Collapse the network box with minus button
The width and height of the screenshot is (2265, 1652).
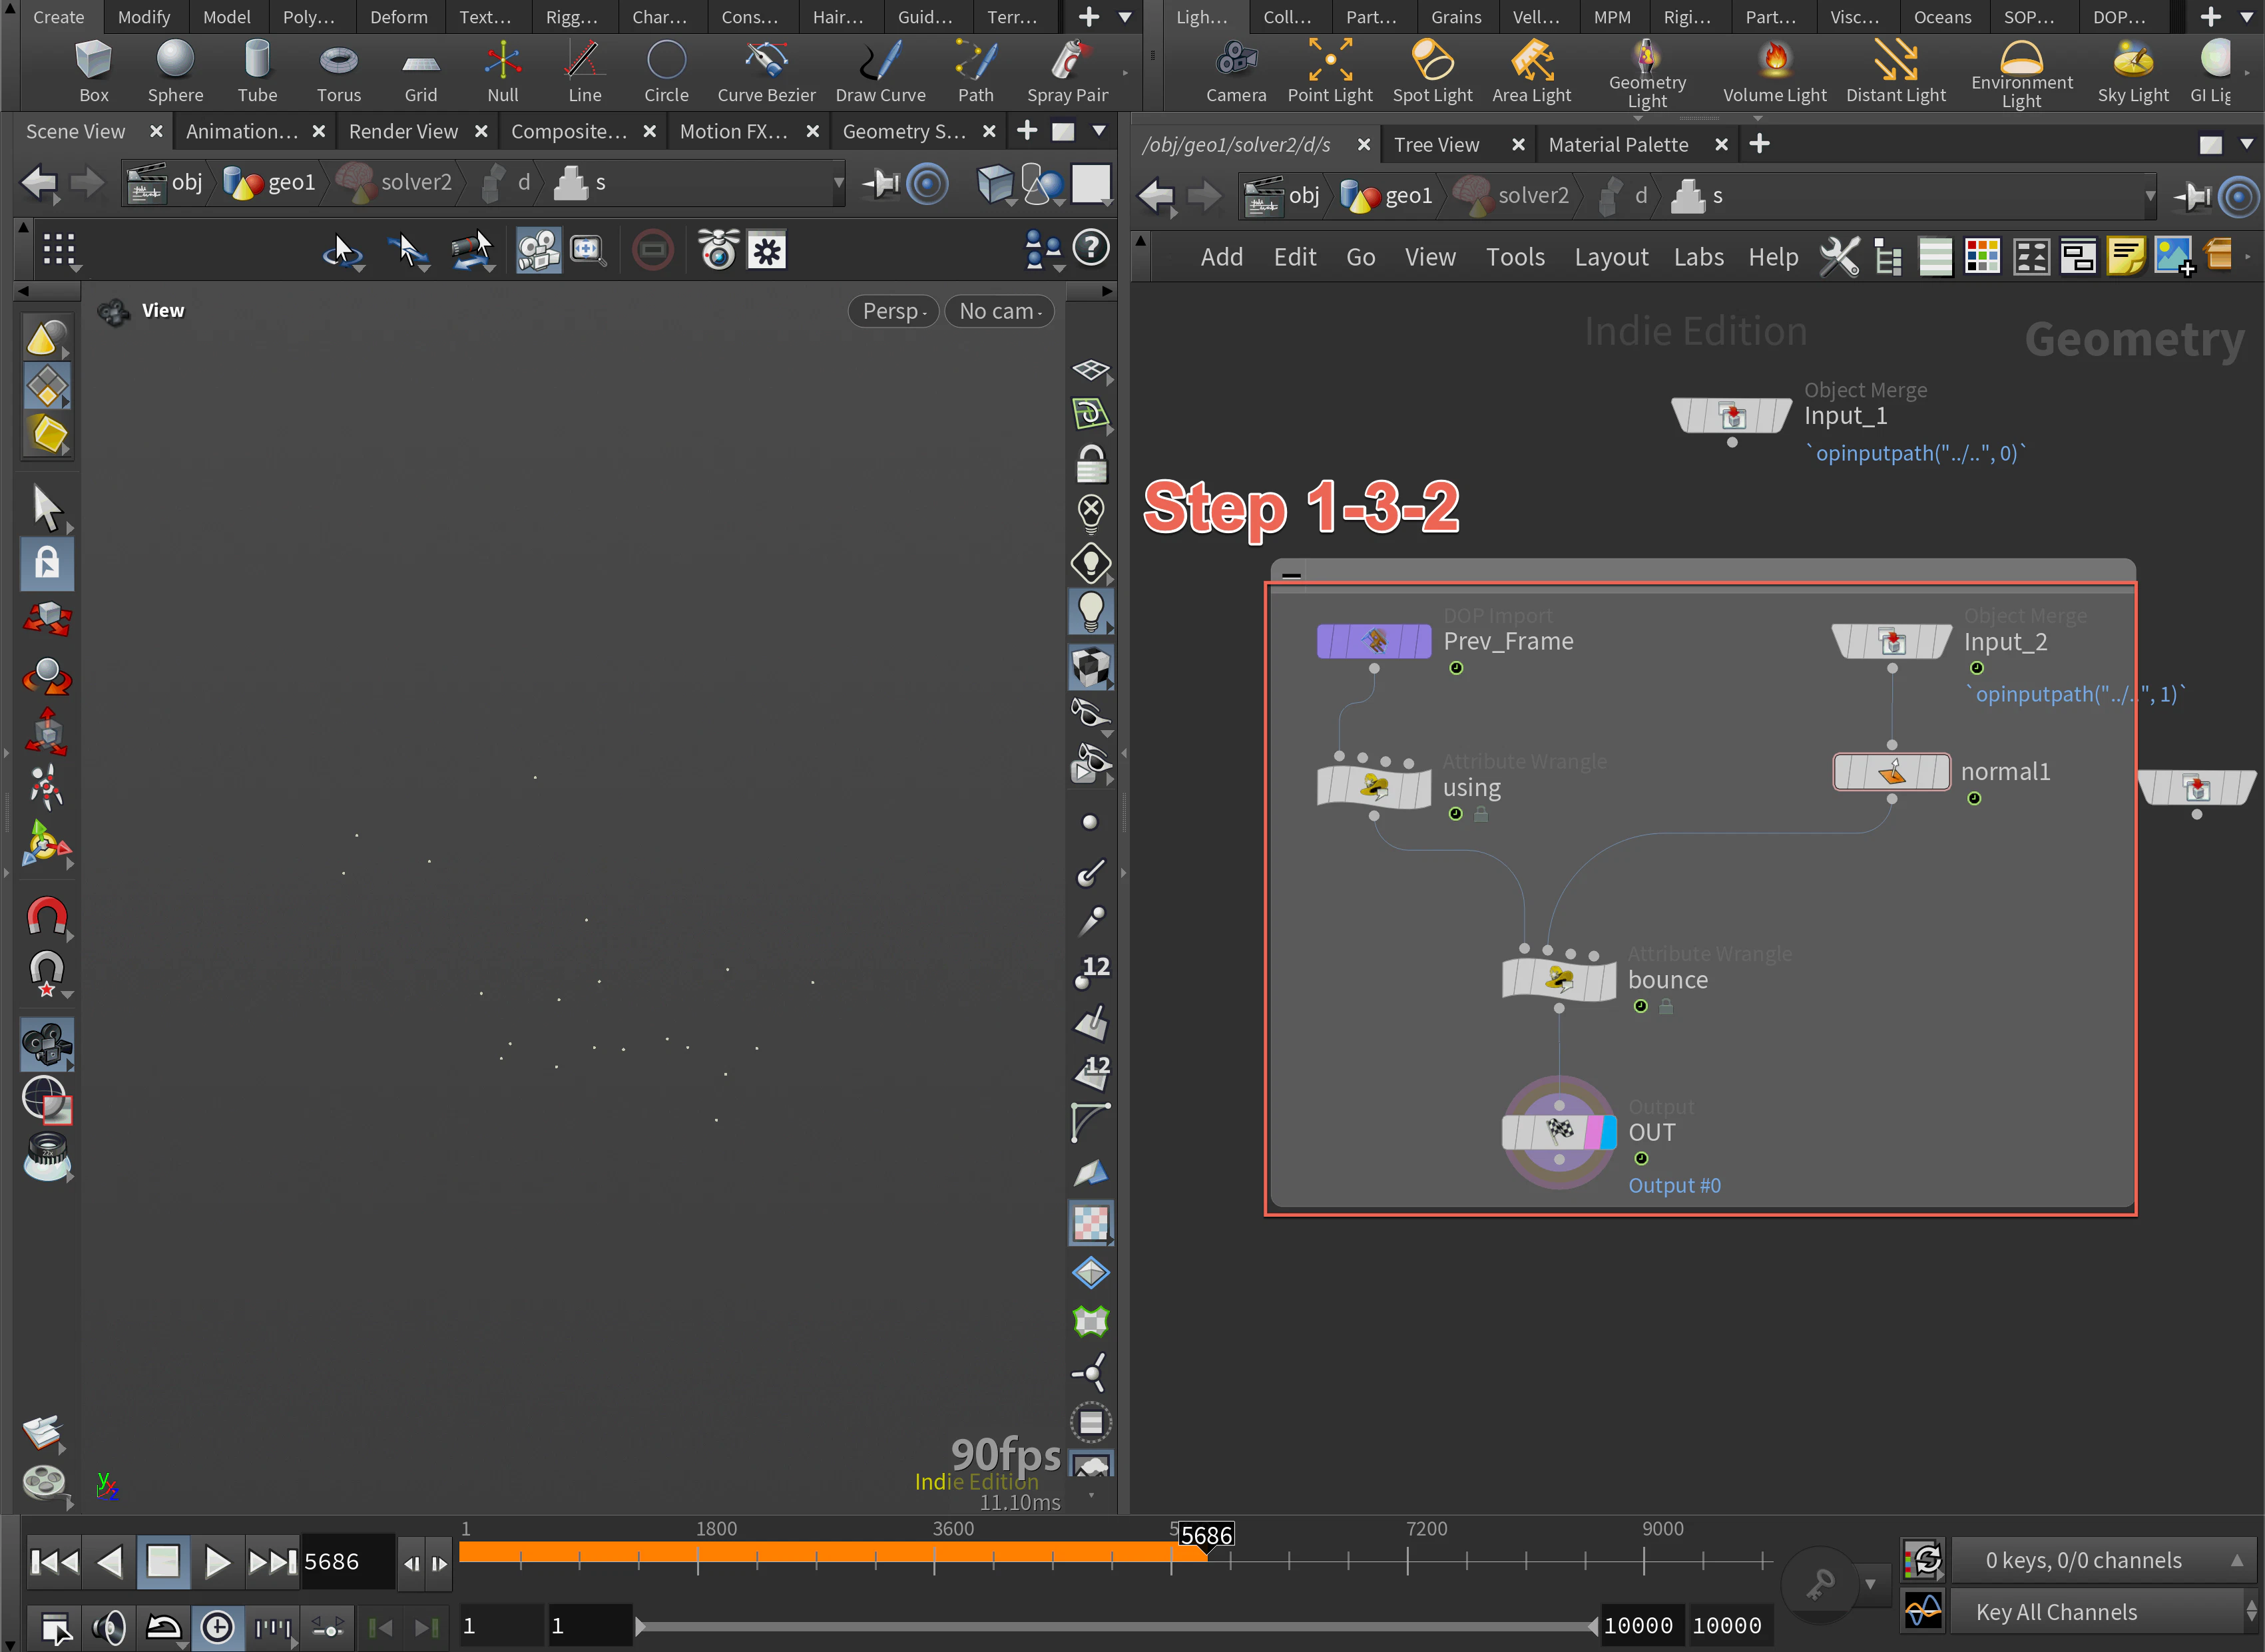(x=1291, y=575)
